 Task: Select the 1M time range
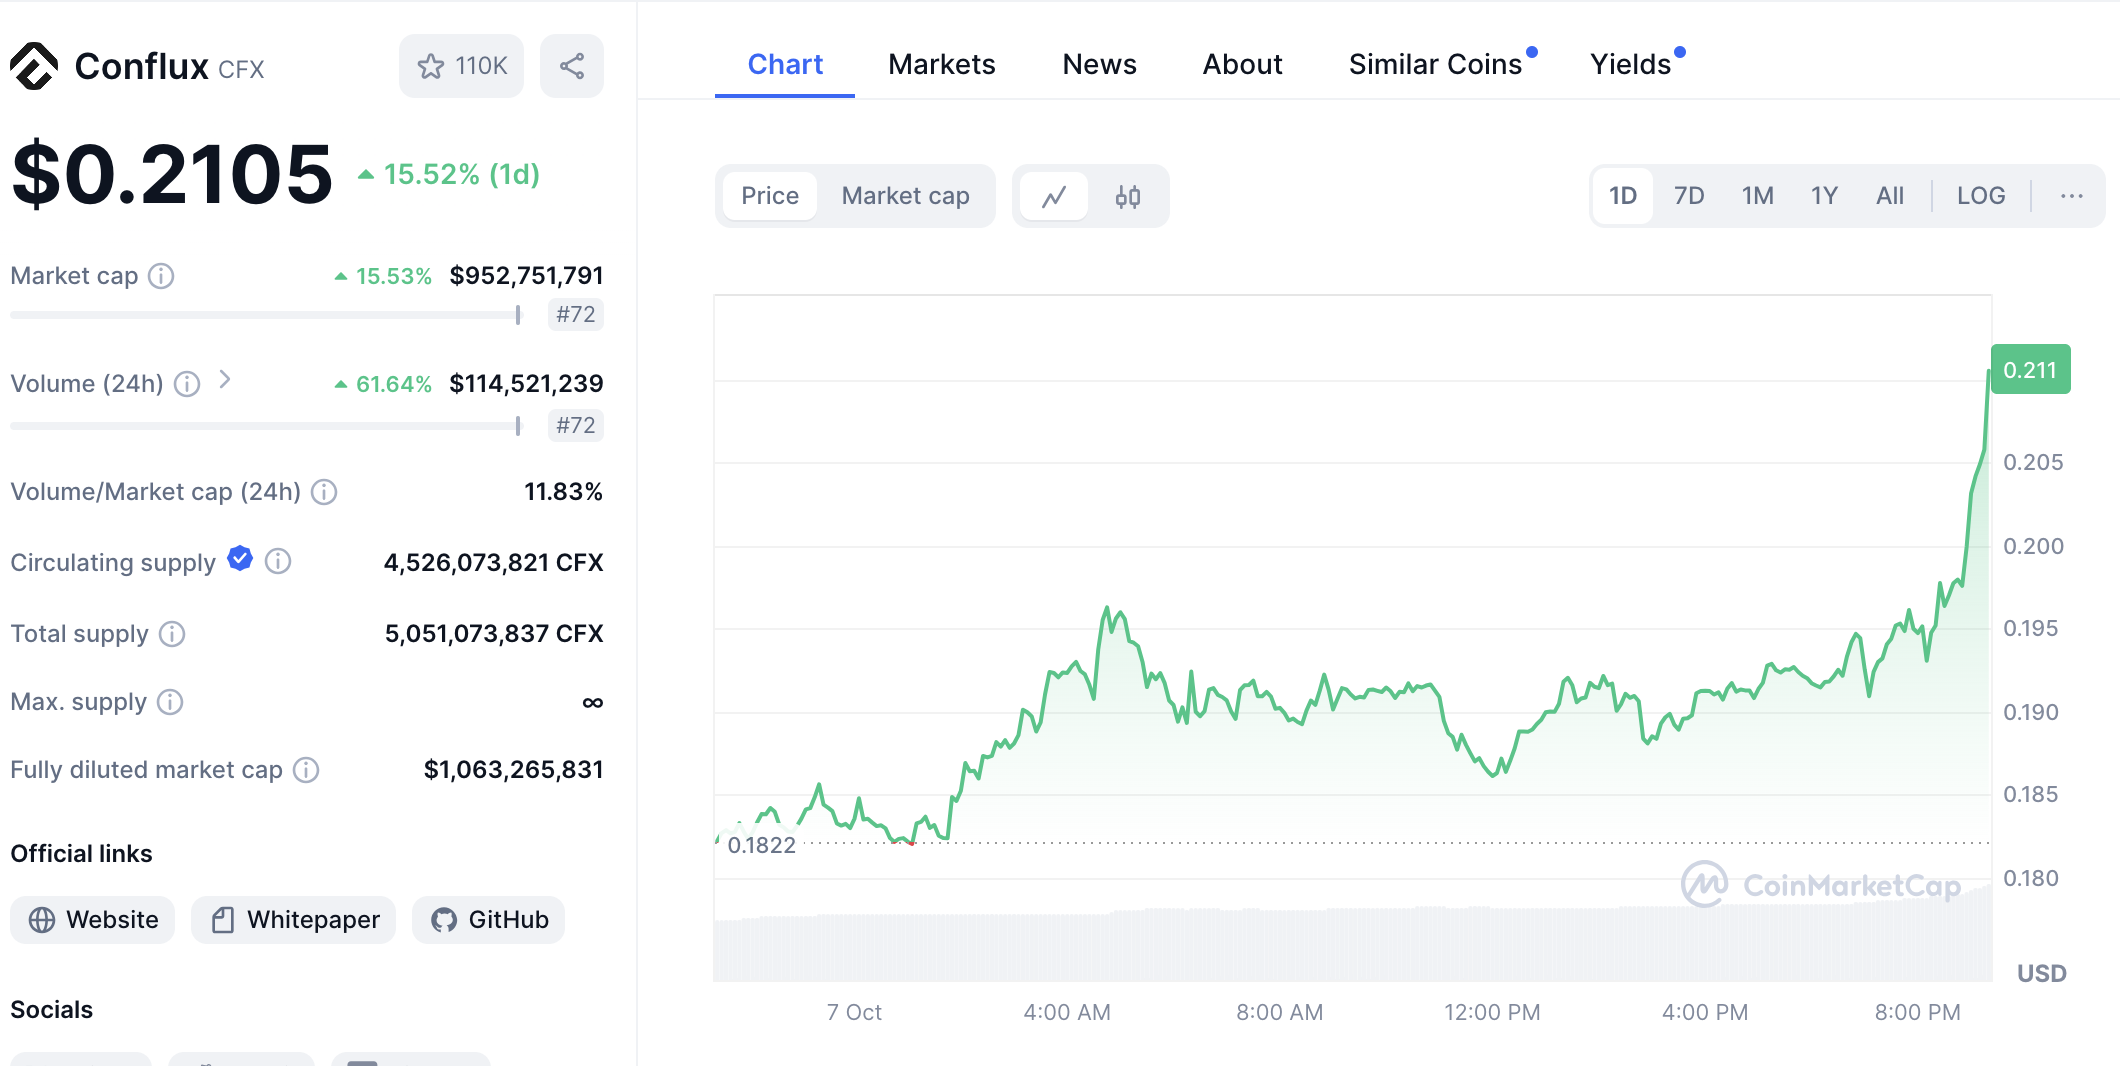click(1757, 196)
